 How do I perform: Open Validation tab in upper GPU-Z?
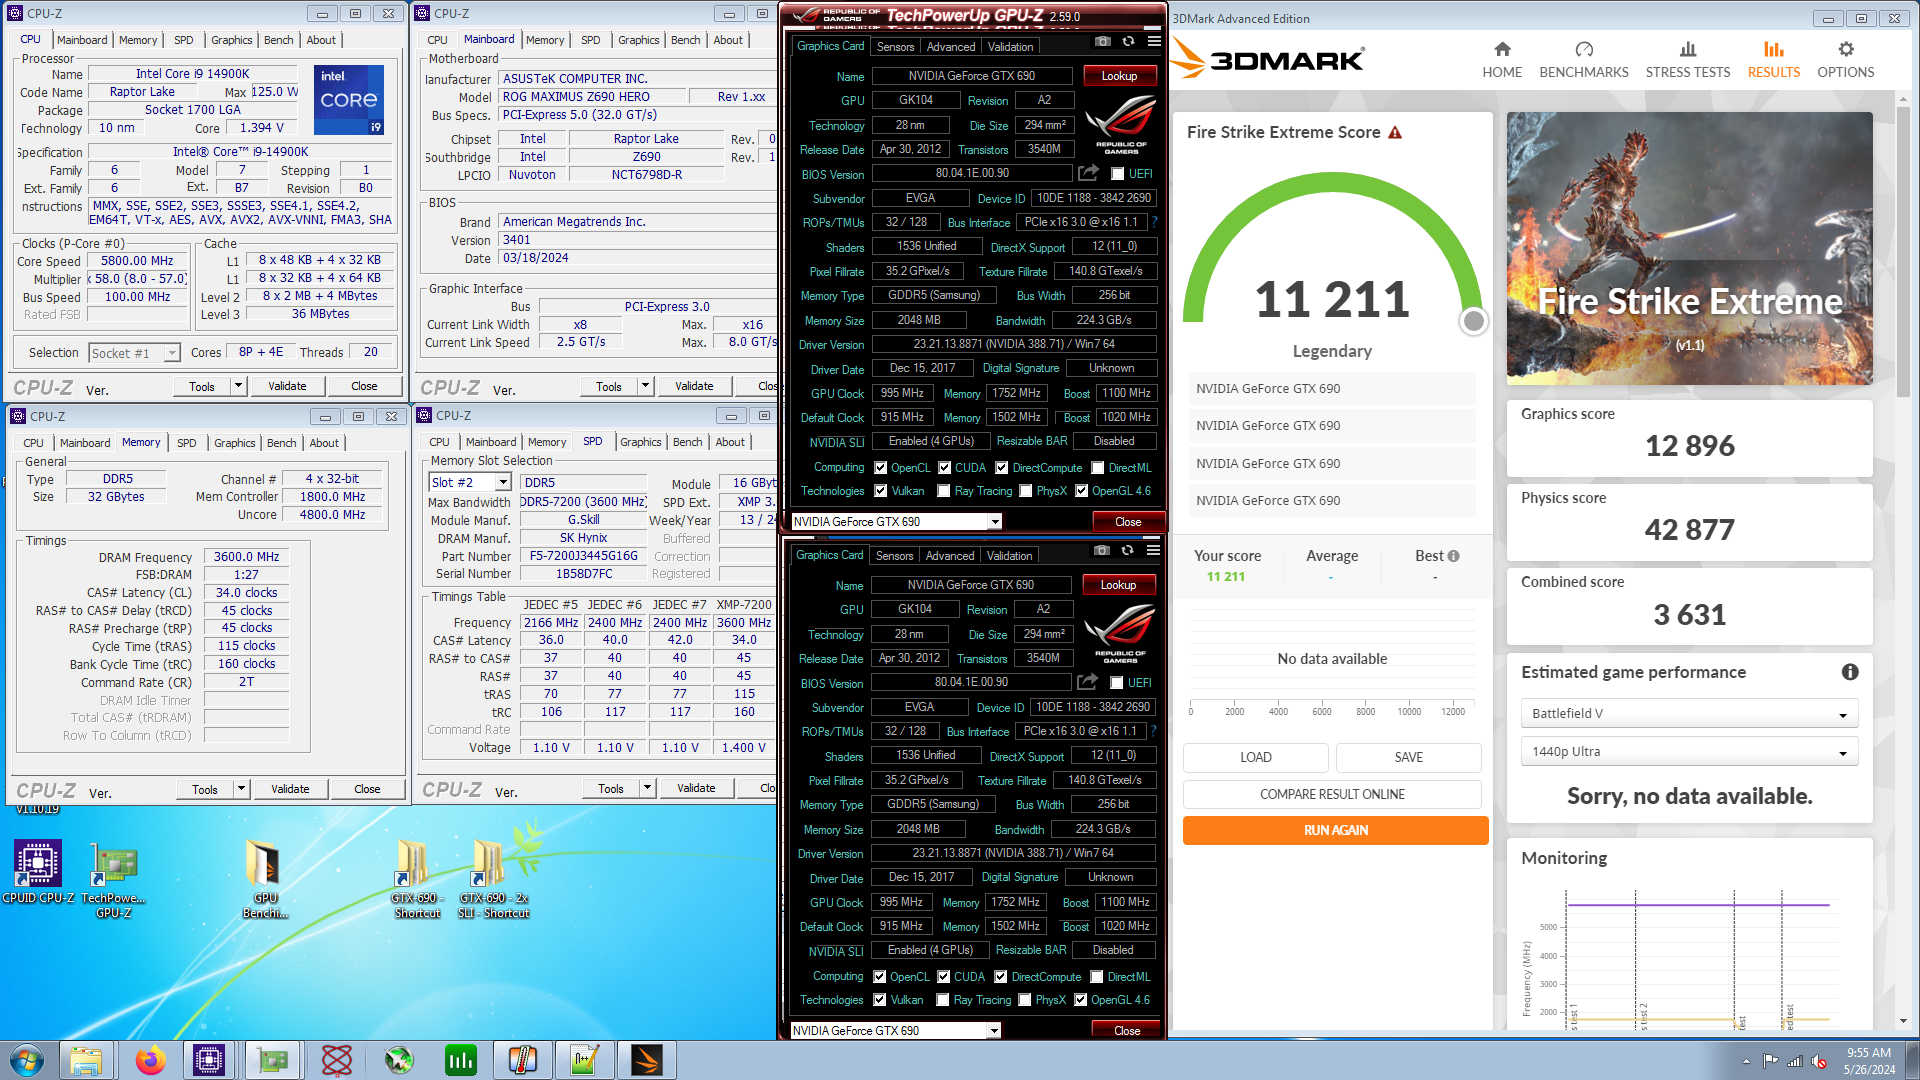click(x=1010, y=47)
